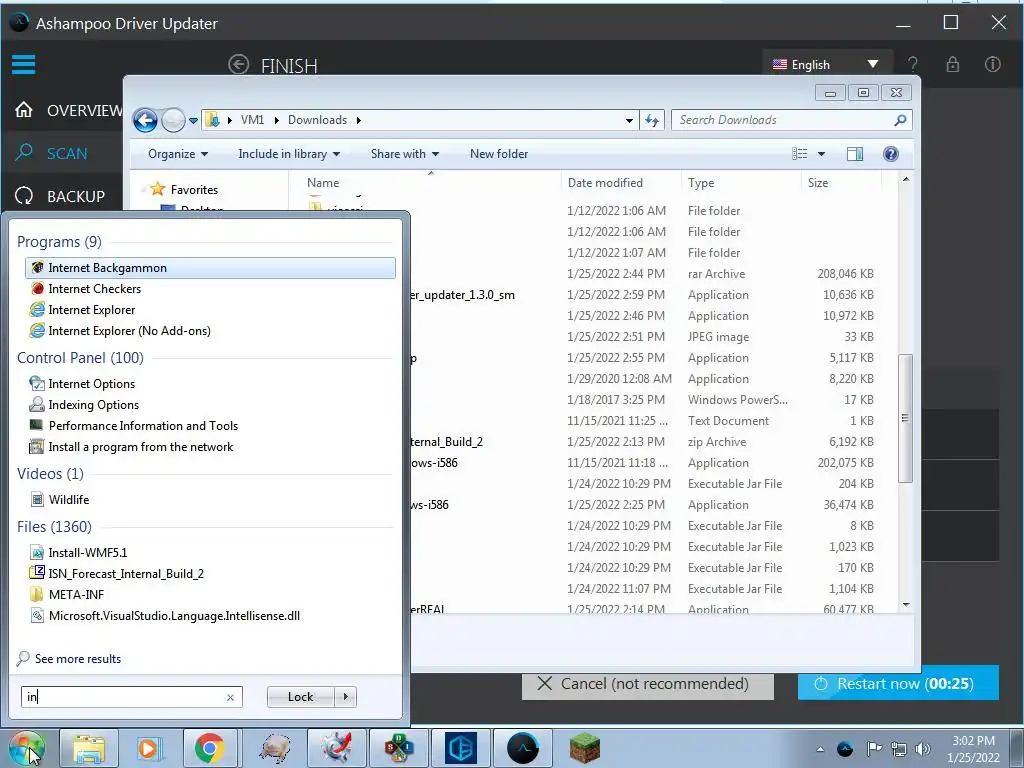This screenshot has height=768, width=1024.
Task: Open the Ashampoo info icon
Action: click(993, 64)
